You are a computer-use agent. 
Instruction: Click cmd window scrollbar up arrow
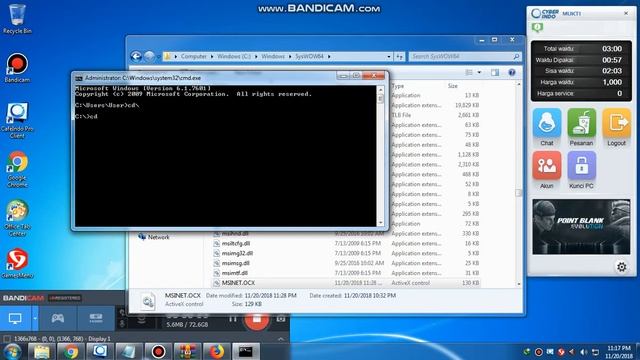click(381, 90)
